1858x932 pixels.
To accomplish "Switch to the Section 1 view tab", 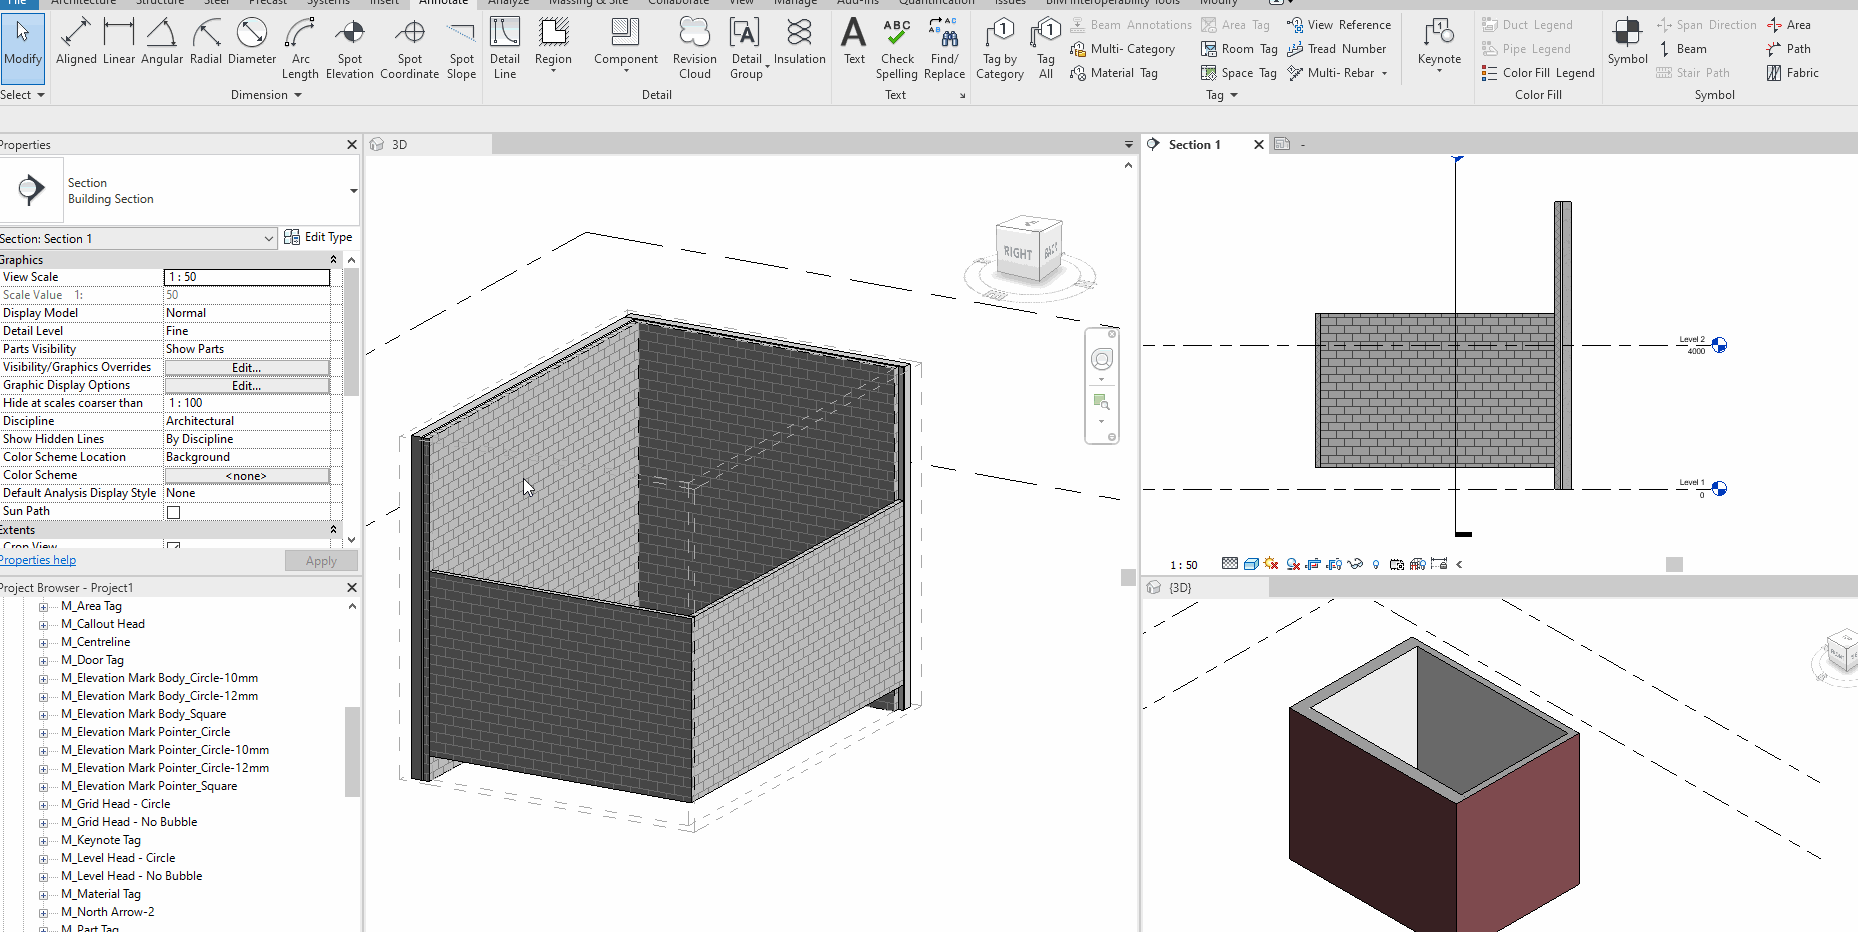I will [x=1195, y=145].
